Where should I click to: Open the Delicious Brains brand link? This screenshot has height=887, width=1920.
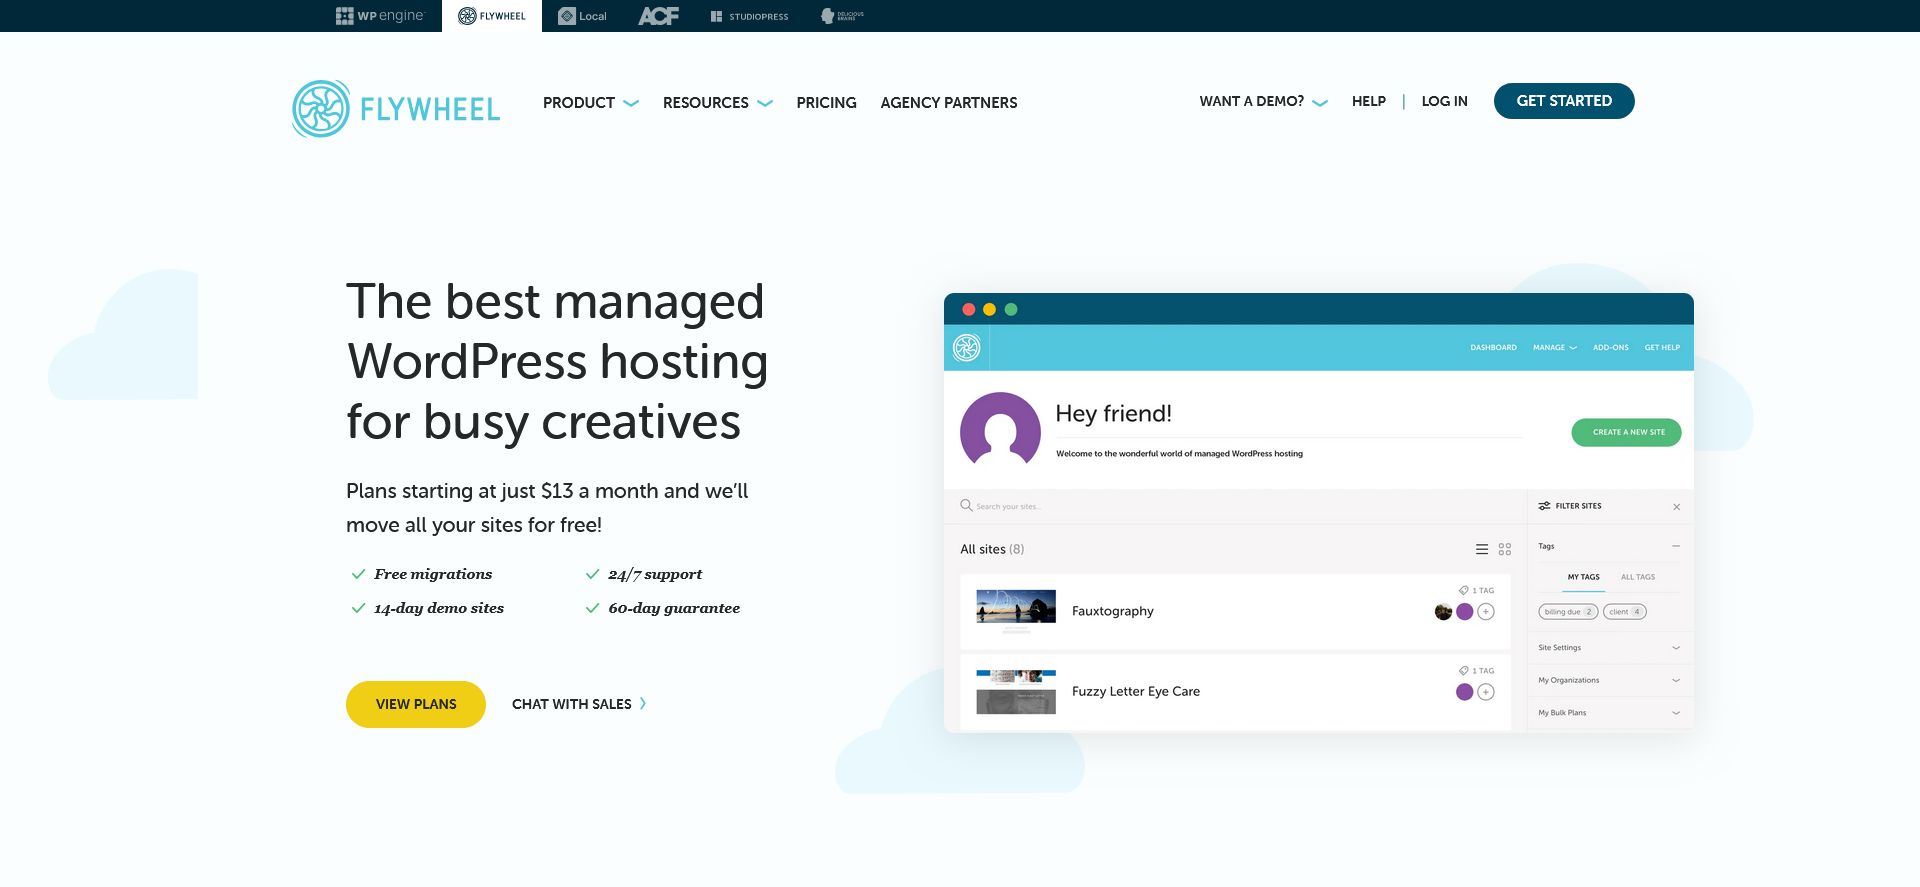[x=842, y=16]
